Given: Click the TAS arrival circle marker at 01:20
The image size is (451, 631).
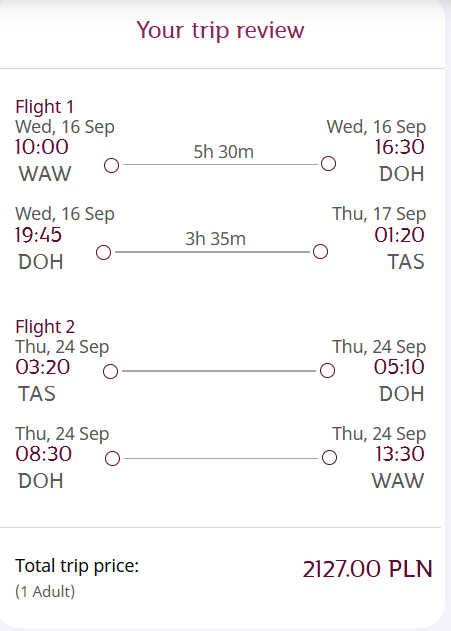Looking at the screenshot, I should [x=320, y=252].
